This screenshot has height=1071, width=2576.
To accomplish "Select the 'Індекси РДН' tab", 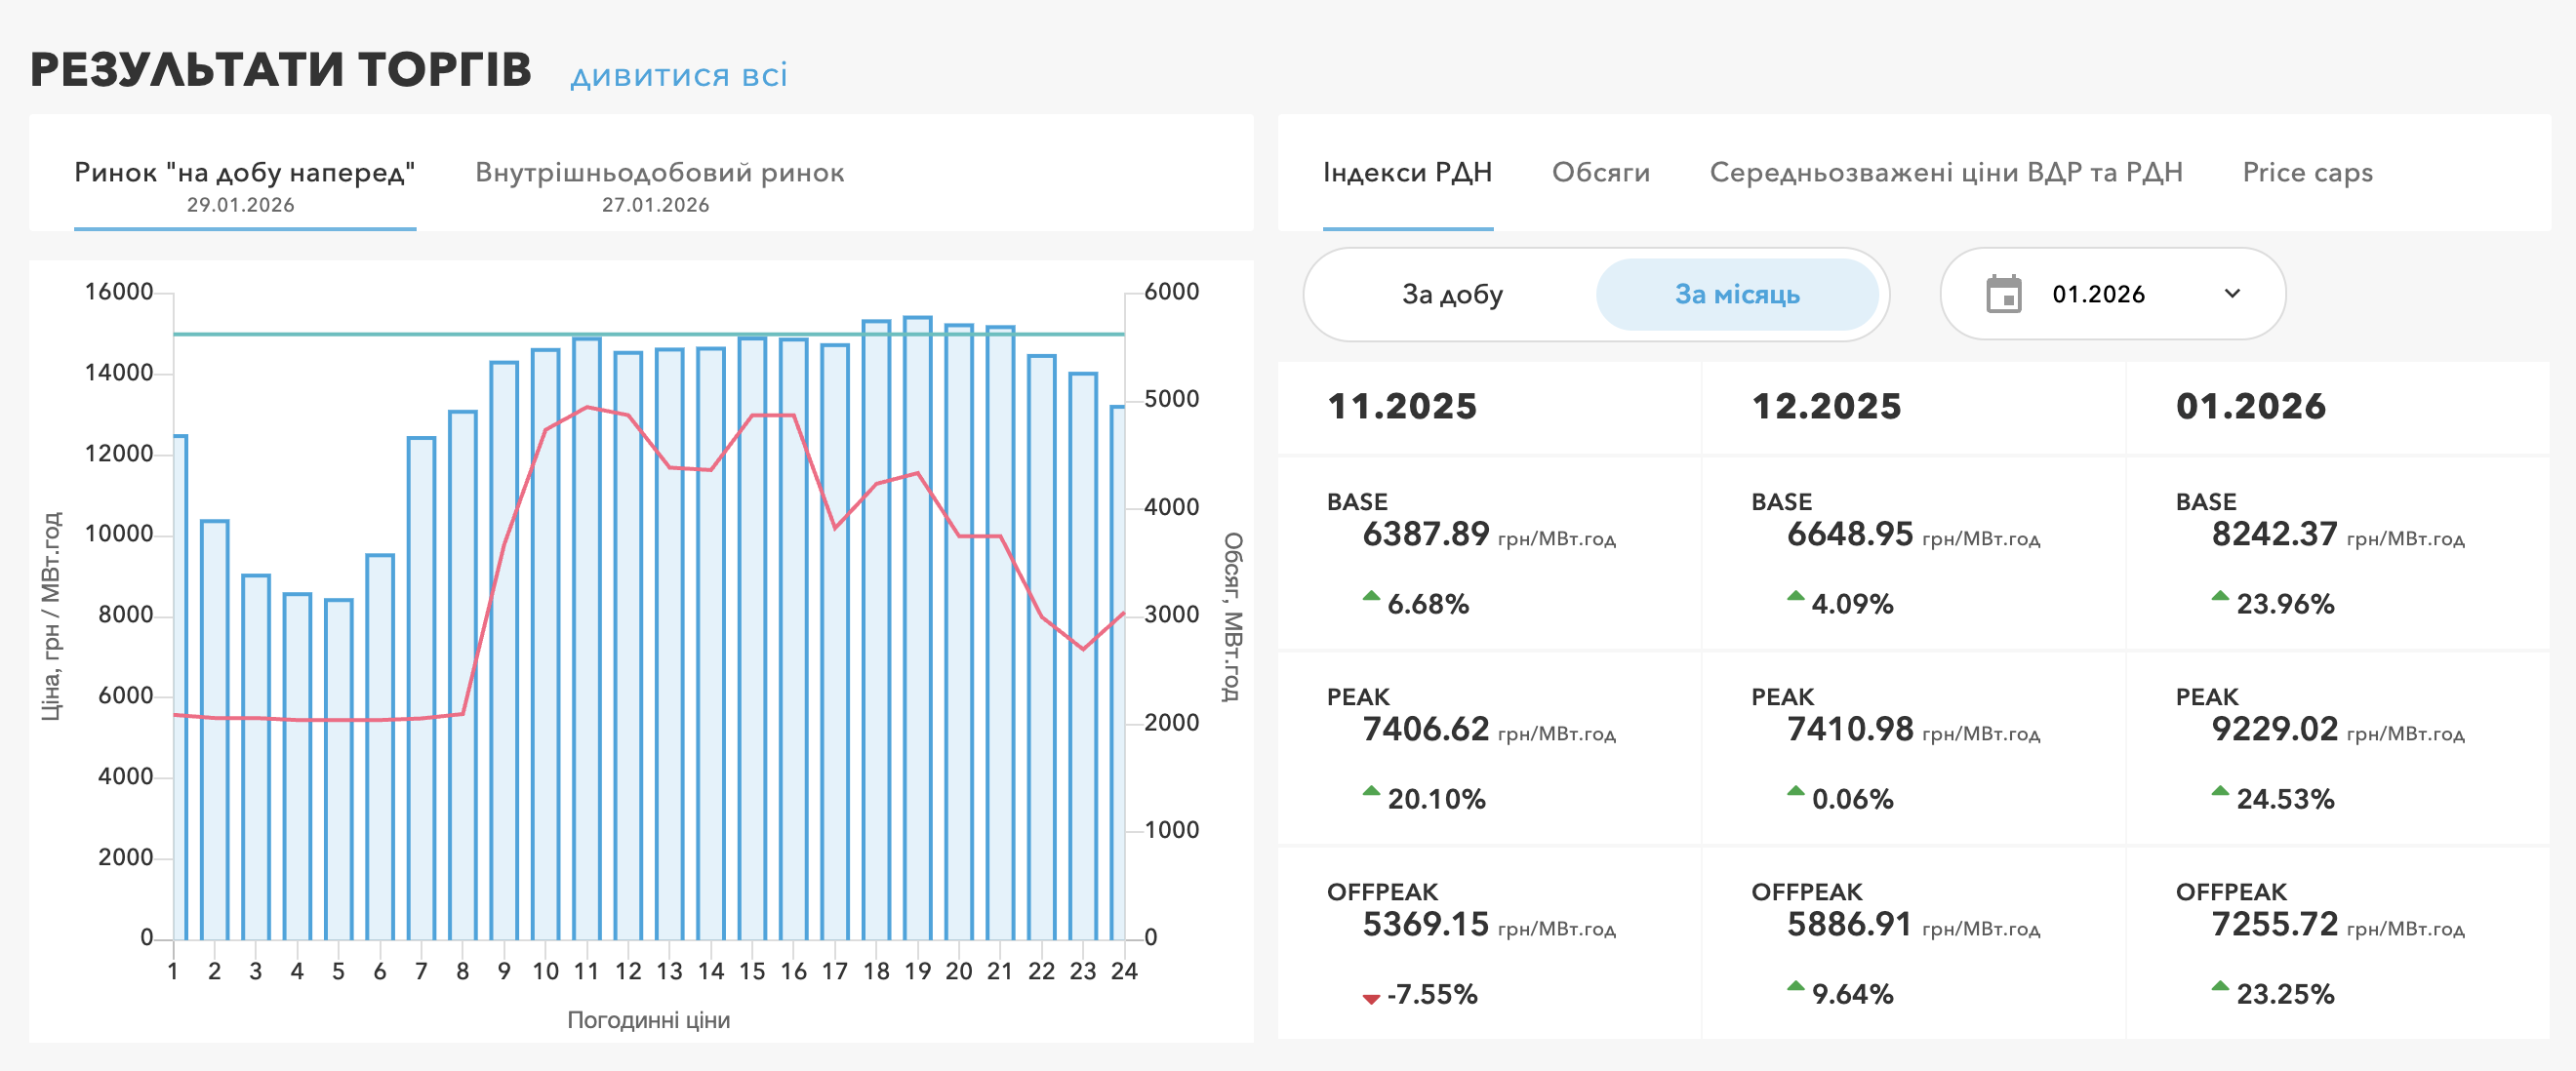I will (1407, 173).
